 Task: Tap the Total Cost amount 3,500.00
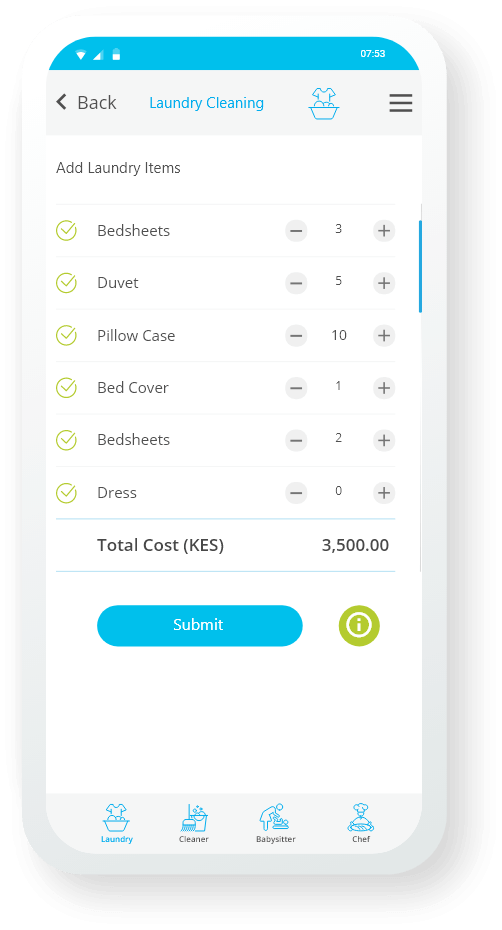click(x=355, y=545)
